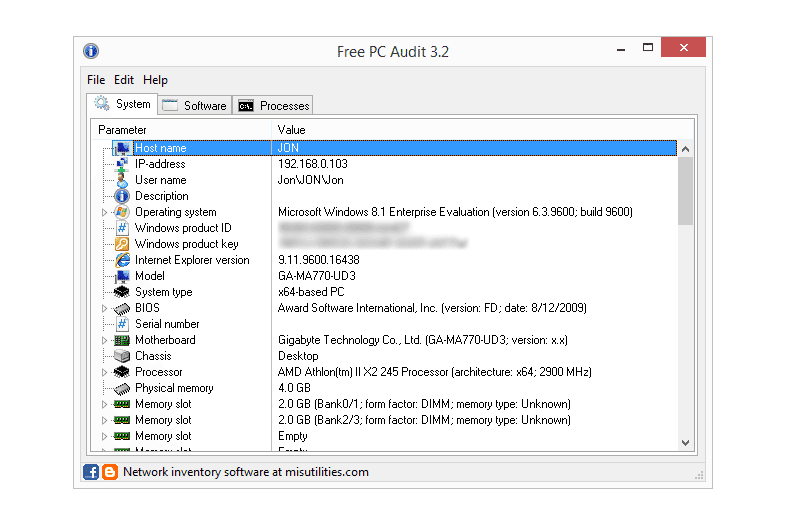Expand the Processor node
Image resolution: width=786 pixels, height=524 pixels.
[x=104, y=372]
